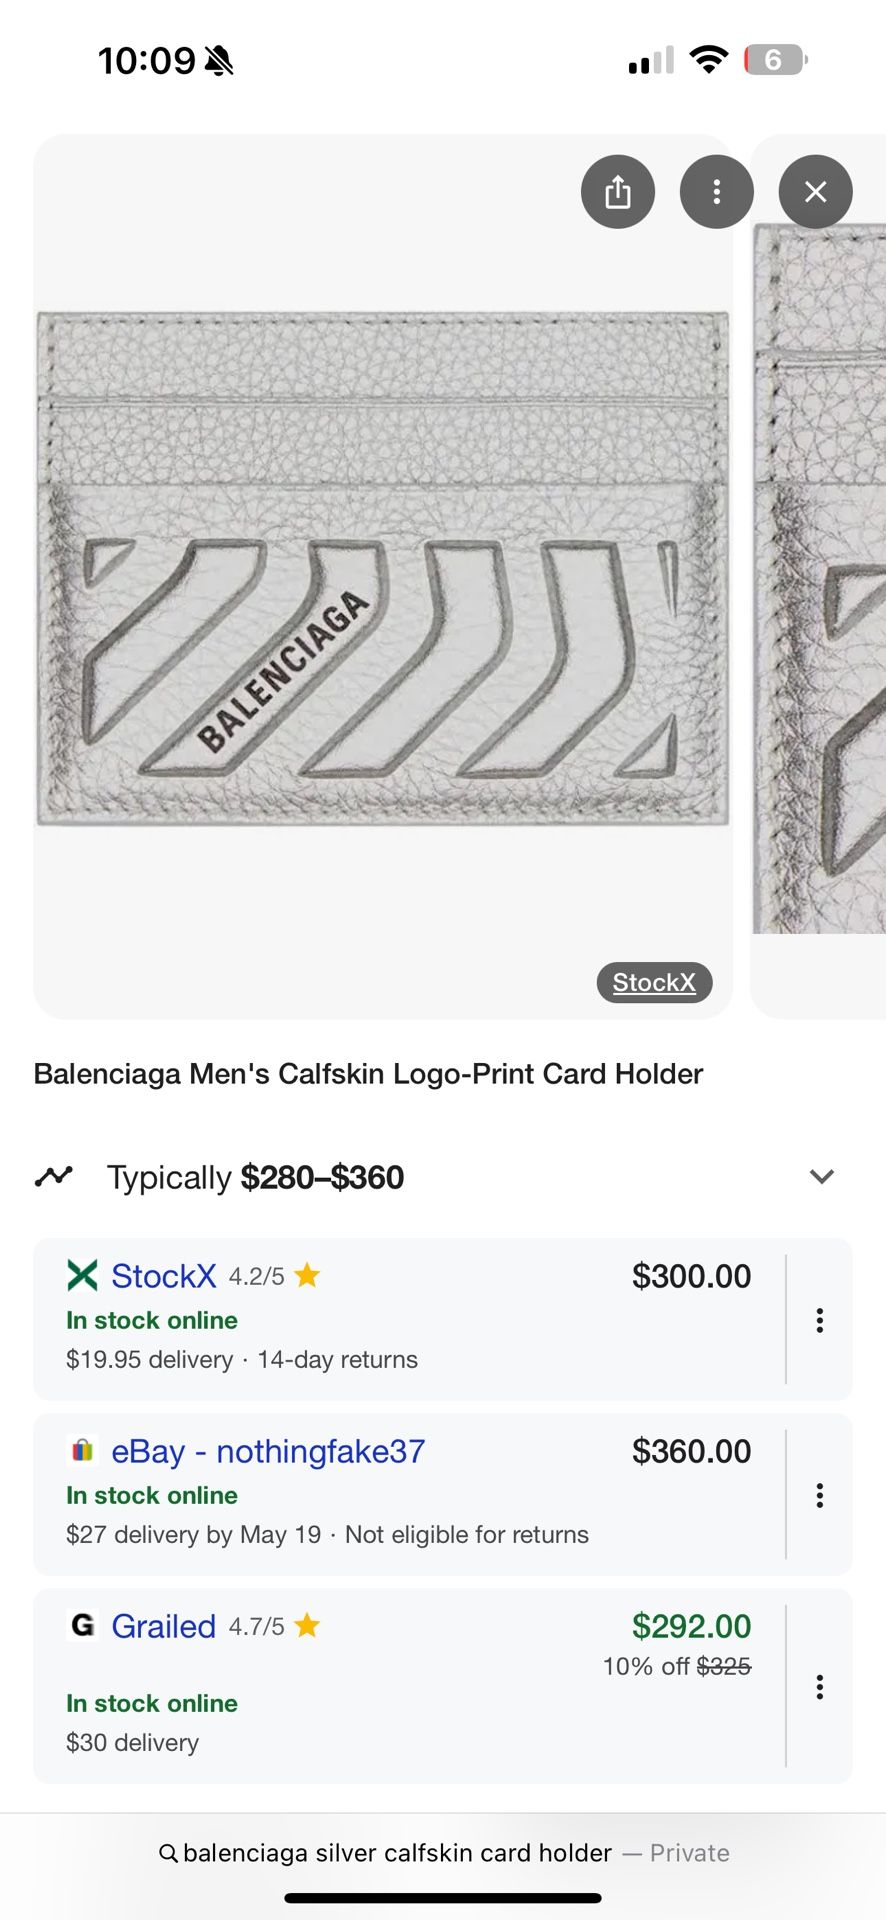
Task: Tap the eBay shopping bag icon
Action: (x=82, y=1450)
